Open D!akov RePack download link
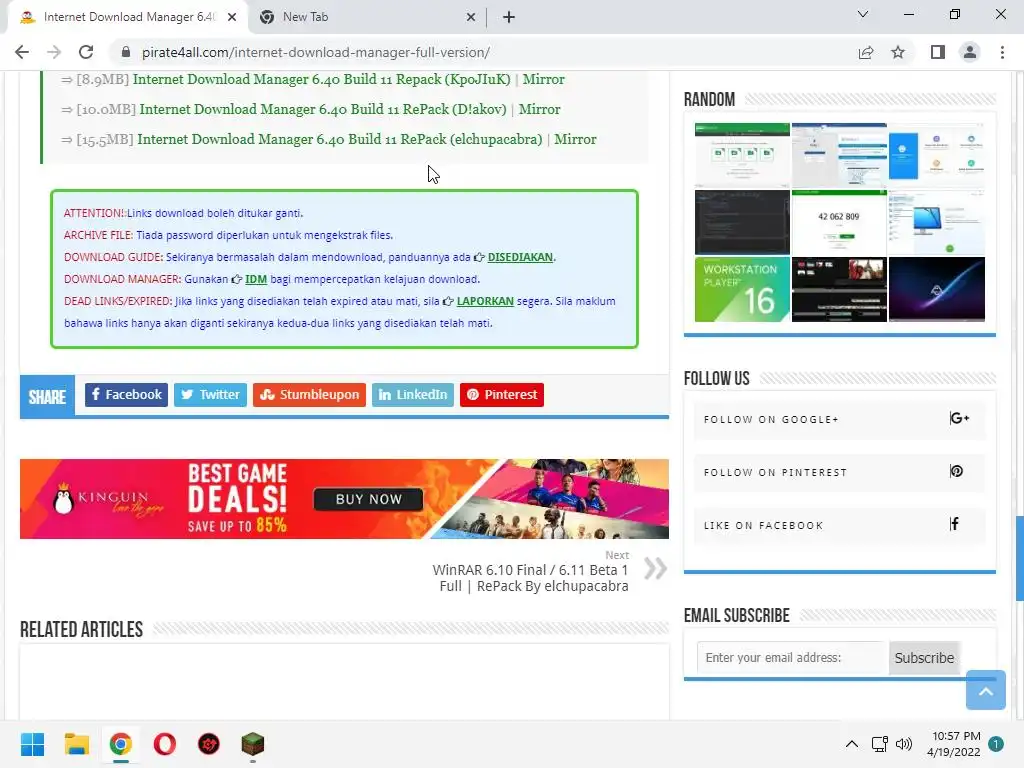This screenshot has width=1024, height=768. tap(323, 109)
